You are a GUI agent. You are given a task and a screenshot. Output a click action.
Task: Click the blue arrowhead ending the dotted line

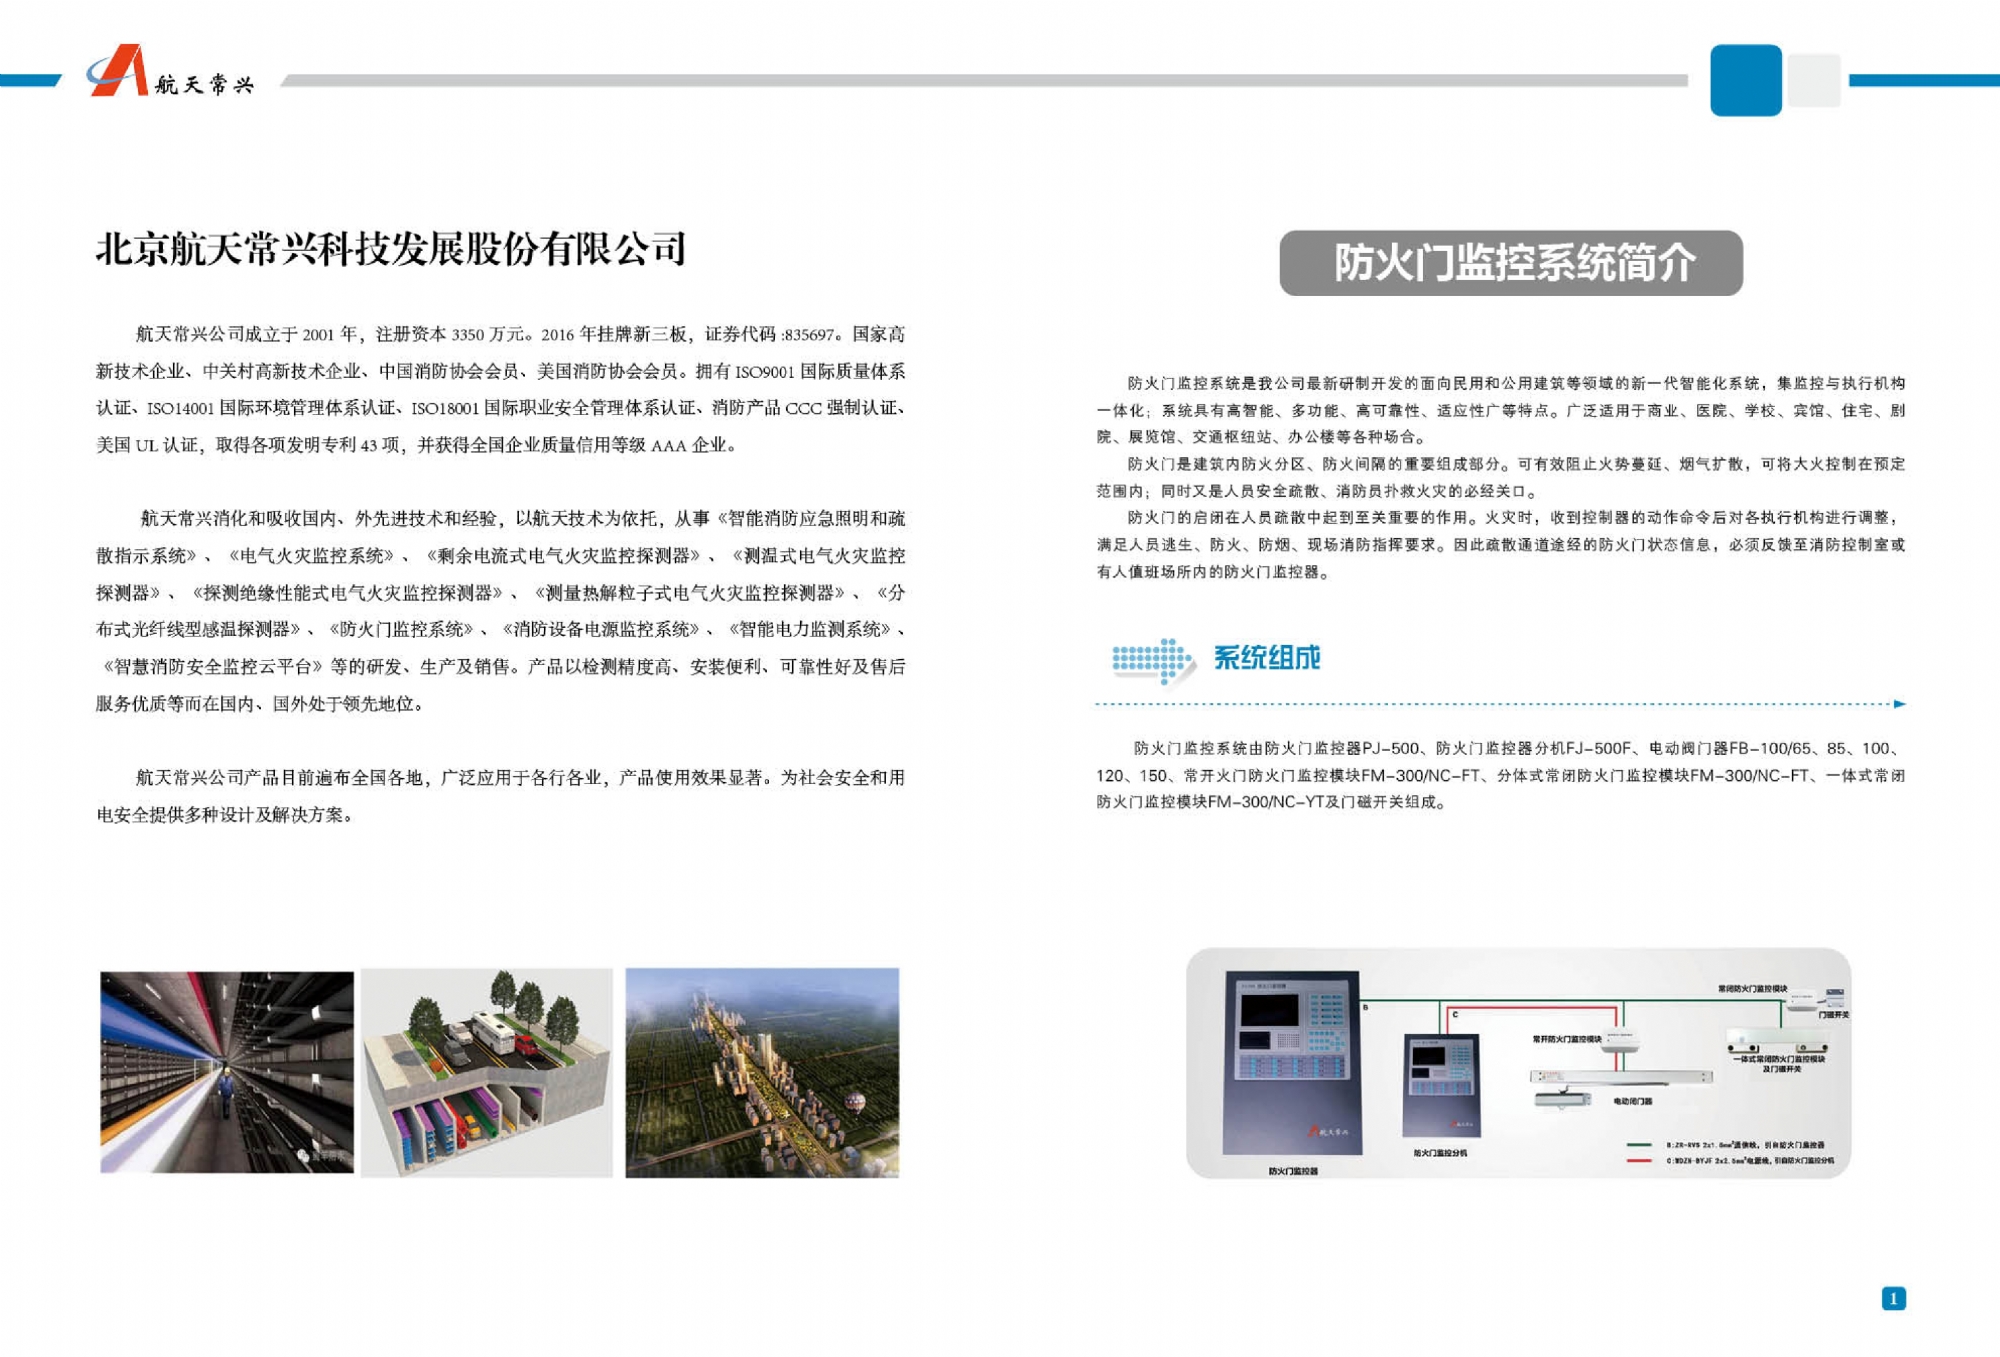[x=1900, y=704]
